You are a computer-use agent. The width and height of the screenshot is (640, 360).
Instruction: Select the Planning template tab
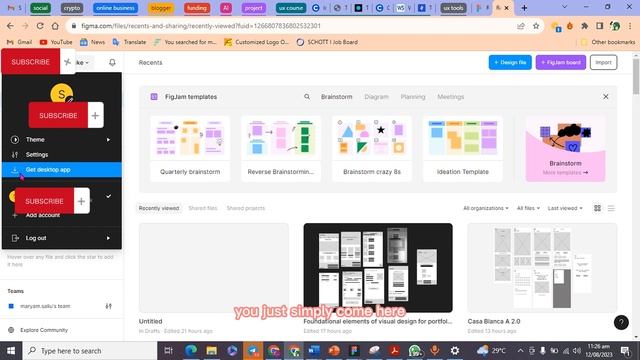(x=413, y=97)
